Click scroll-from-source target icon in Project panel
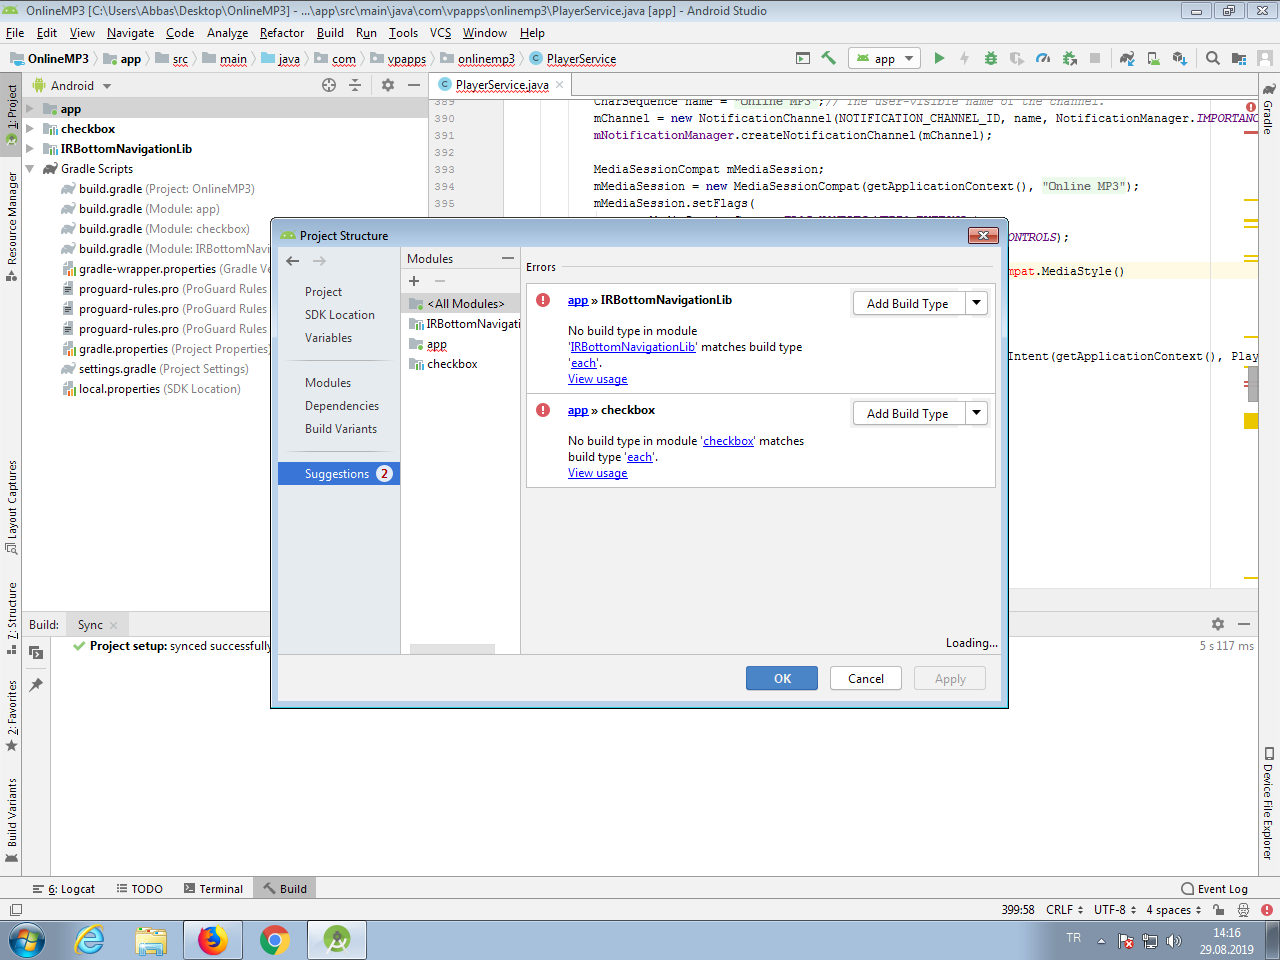 coord(329,85)
